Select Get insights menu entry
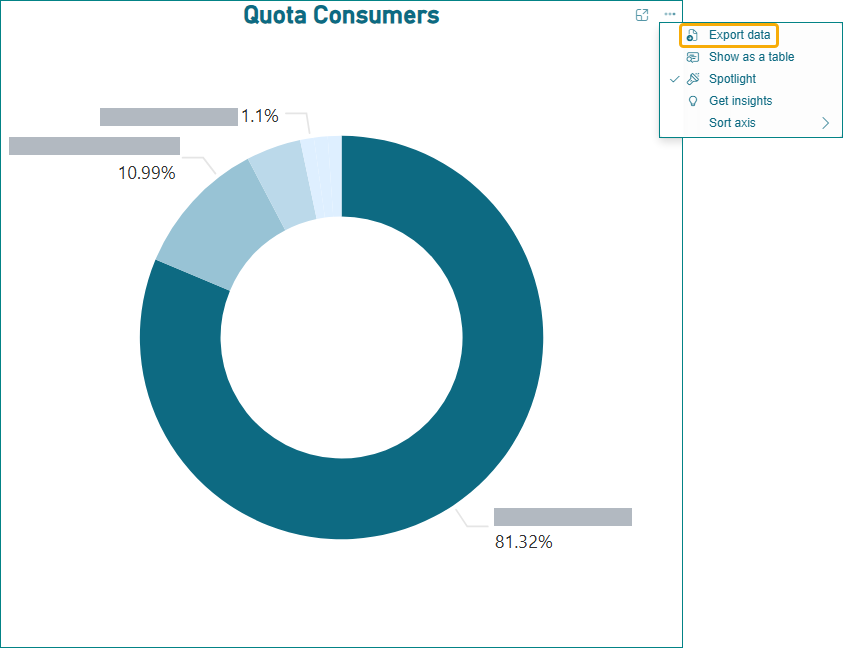Image resolution: width=843 pixels, height=648 pixels. (751, 101)
